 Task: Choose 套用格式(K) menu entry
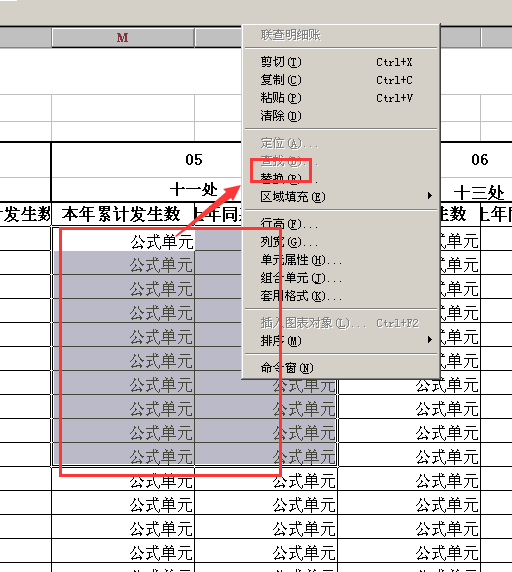click(x=341, y=296)
